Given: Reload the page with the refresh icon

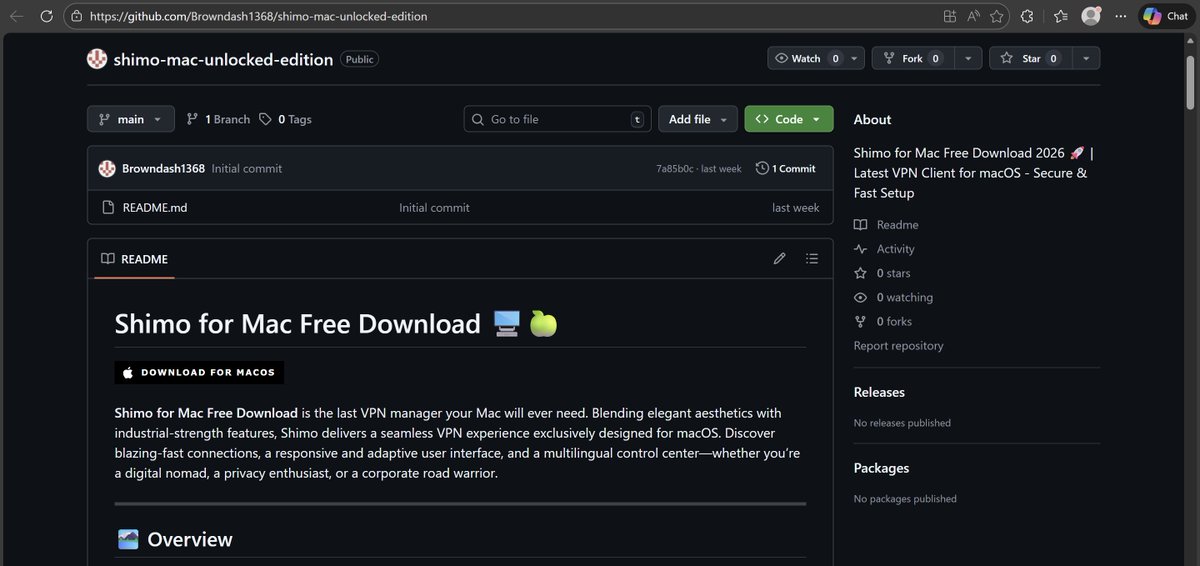Looking at the screenshot, I should [47, 16].
